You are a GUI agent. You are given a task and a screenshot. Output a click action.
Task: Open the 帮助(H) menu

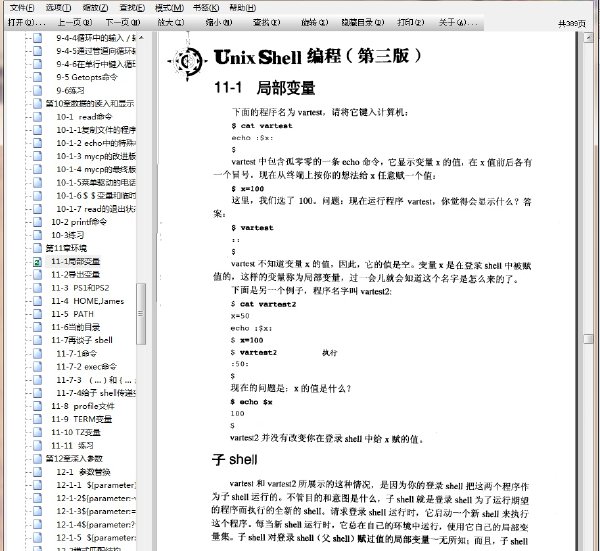[x=243, y=8]
